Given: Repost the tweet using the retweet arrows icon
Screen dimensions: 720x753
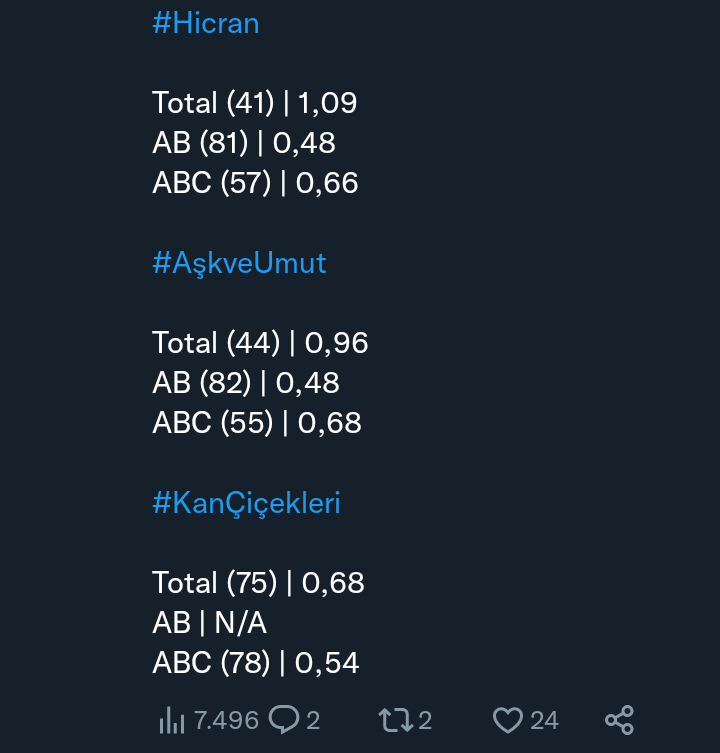Looking at the screenshot, I should pyautogui.click(x=393, y=720).
